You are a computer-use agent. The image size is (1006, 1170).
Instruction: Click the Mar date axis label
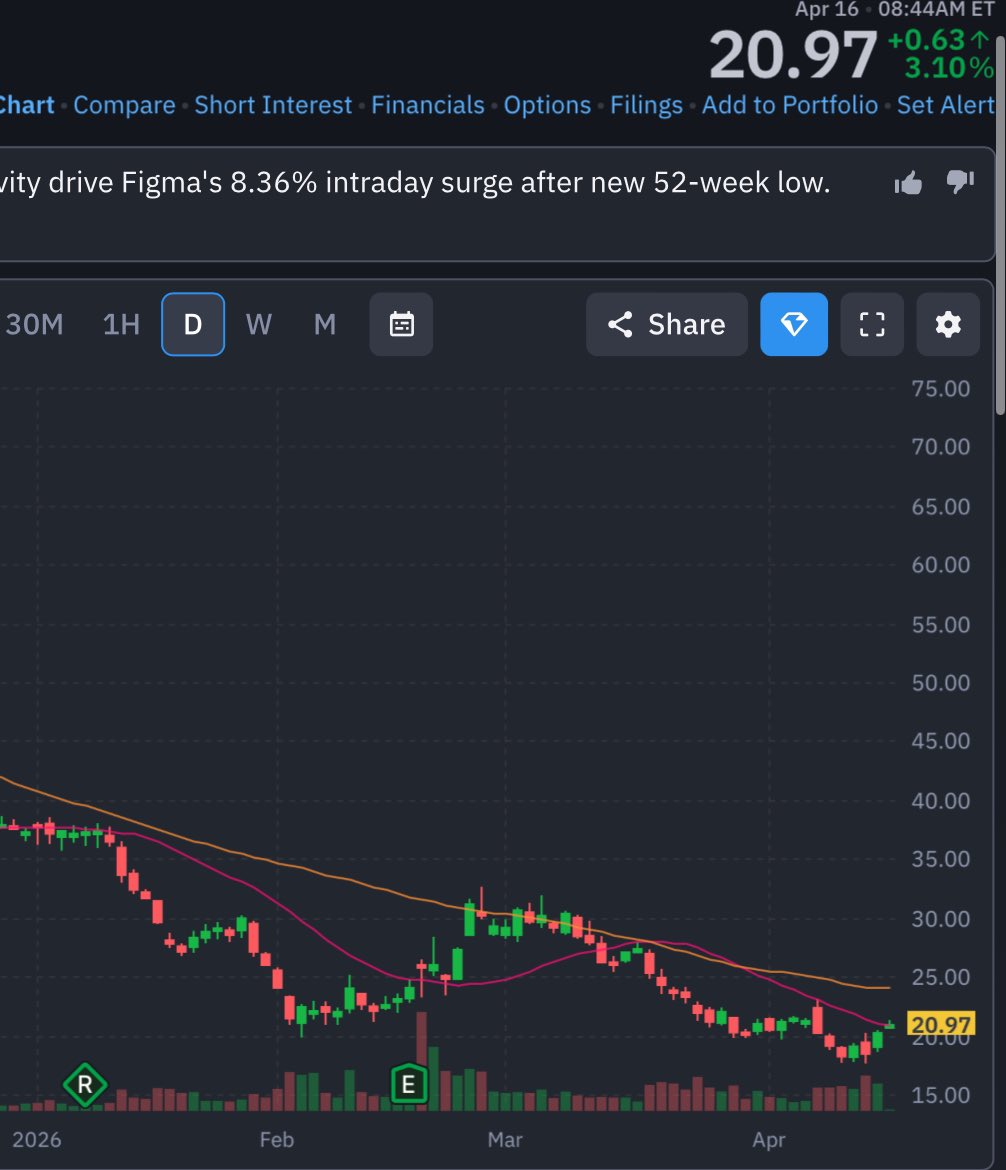[504, 1139]
